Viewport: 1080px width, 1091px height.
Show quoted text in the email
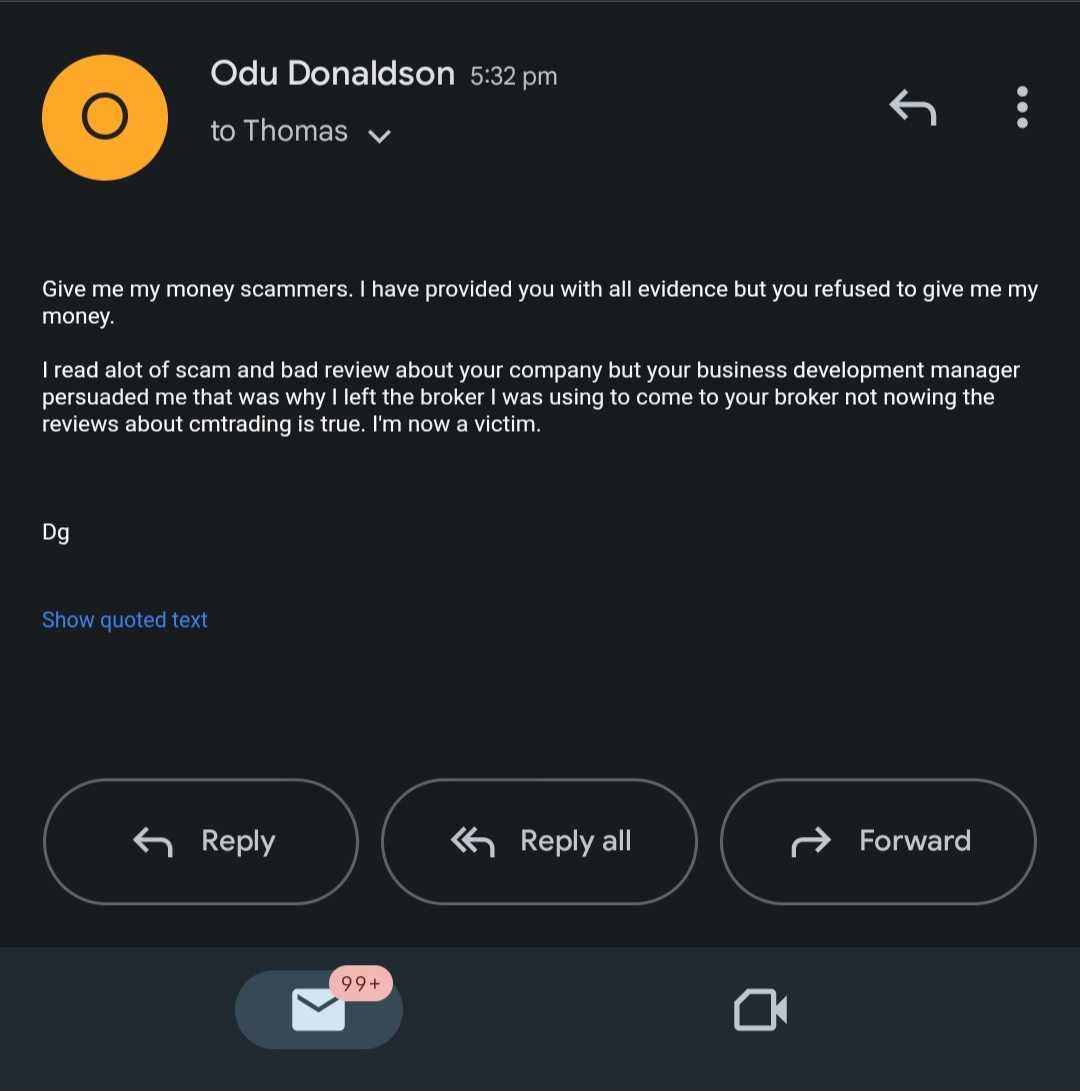coord(125,620)
